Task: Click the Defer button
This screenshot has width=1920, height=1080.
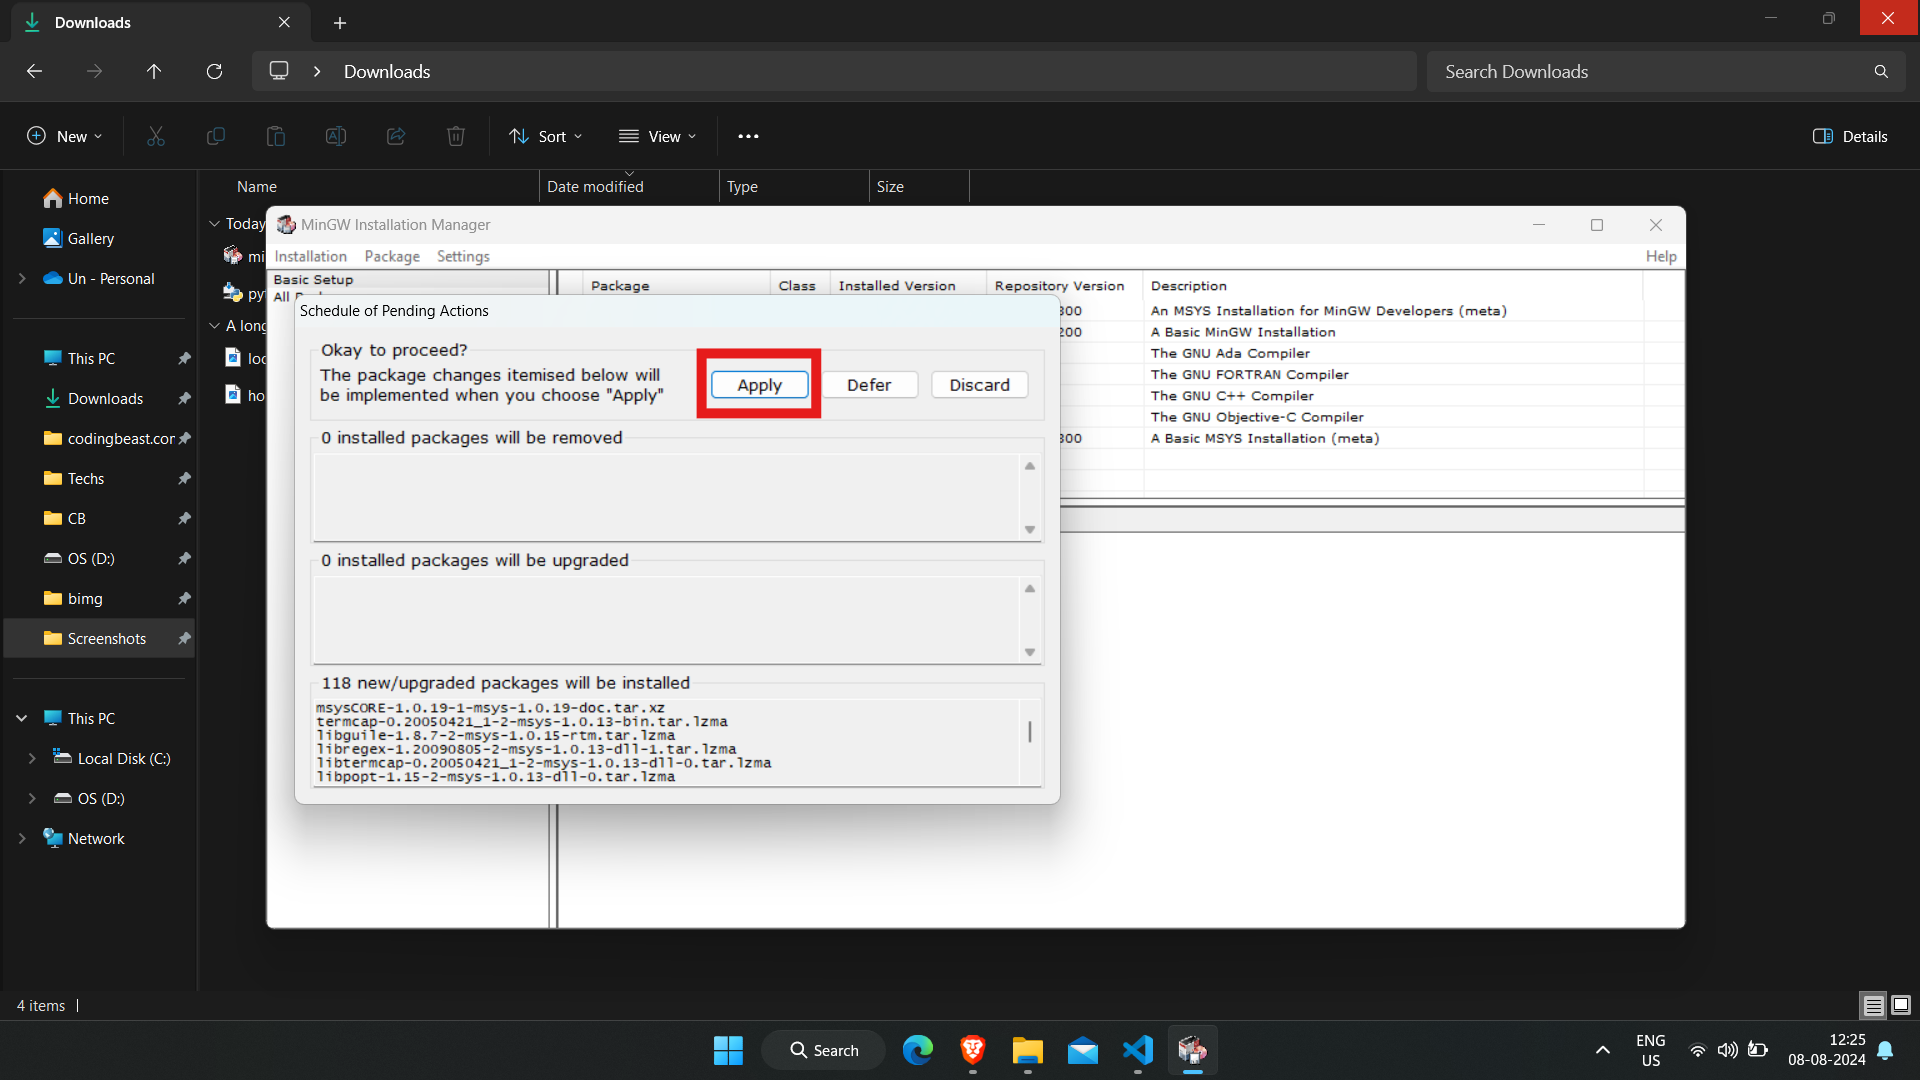Action: (869, 384)
